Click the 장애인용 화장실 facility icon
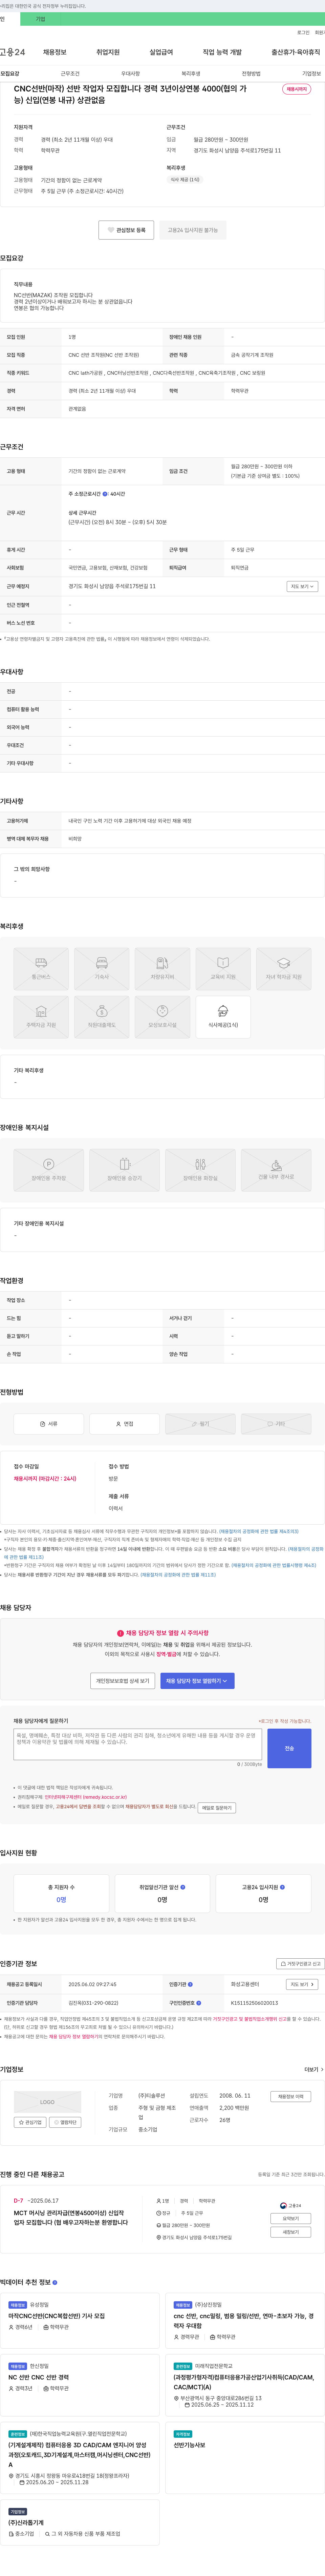Viewport: 325px width, 2576px height. tap(200, 1170)
